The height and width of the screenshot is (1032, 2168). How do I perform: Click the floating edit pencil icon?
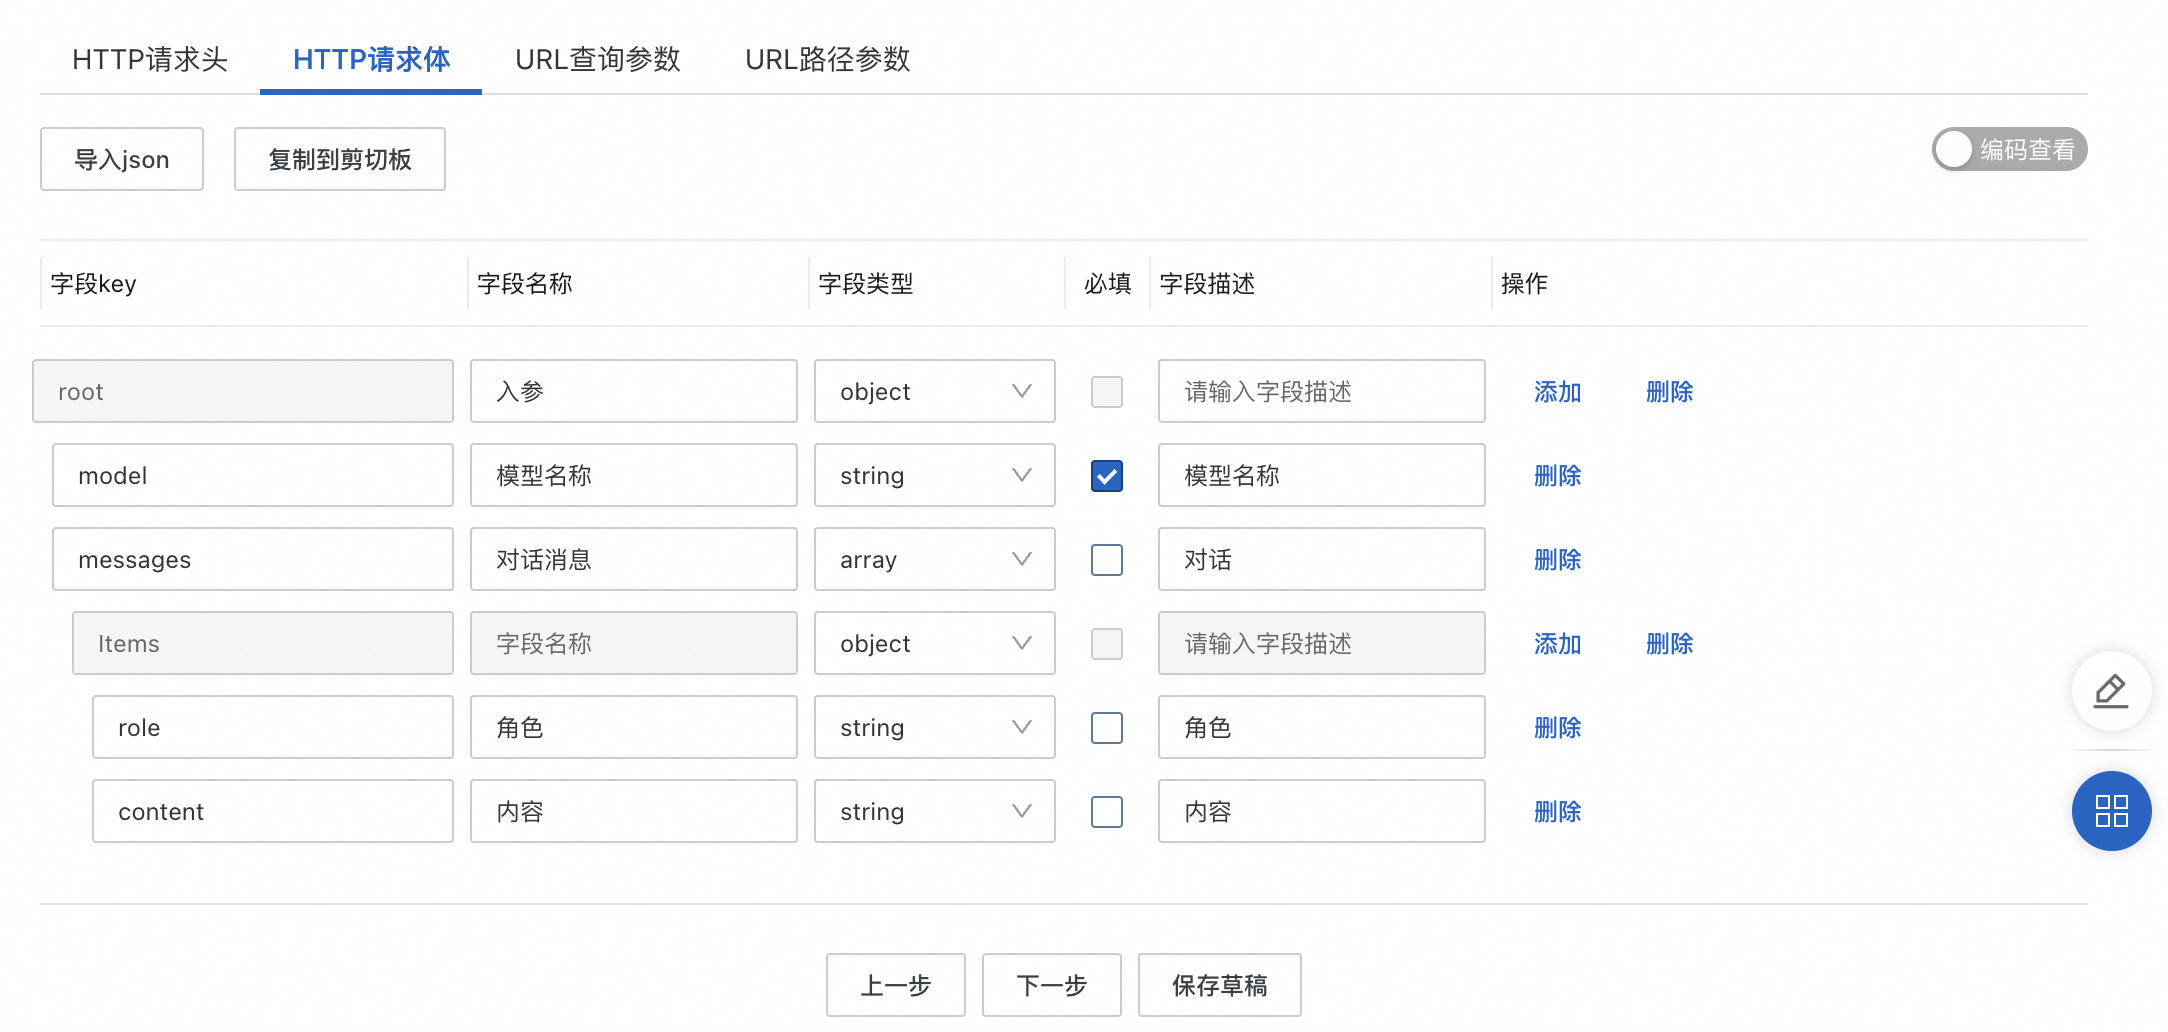2111,691
